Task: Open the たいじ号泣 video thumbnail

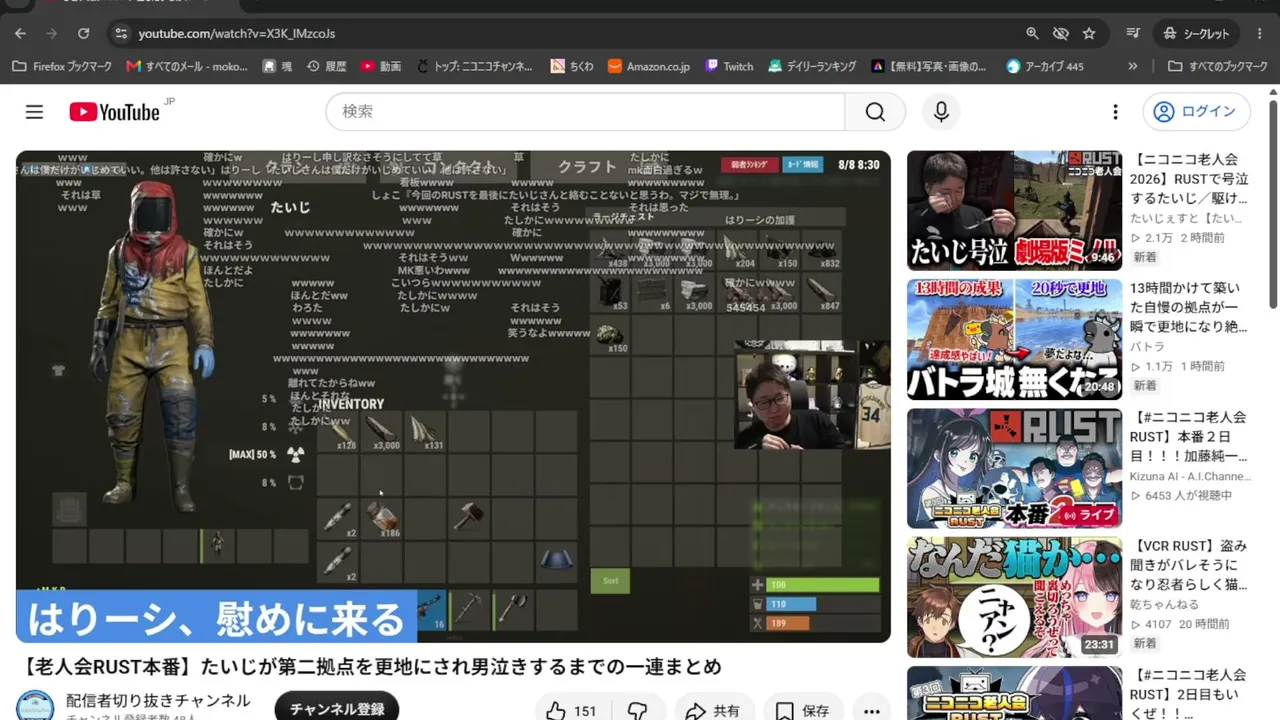Action: pos(1014,211)
